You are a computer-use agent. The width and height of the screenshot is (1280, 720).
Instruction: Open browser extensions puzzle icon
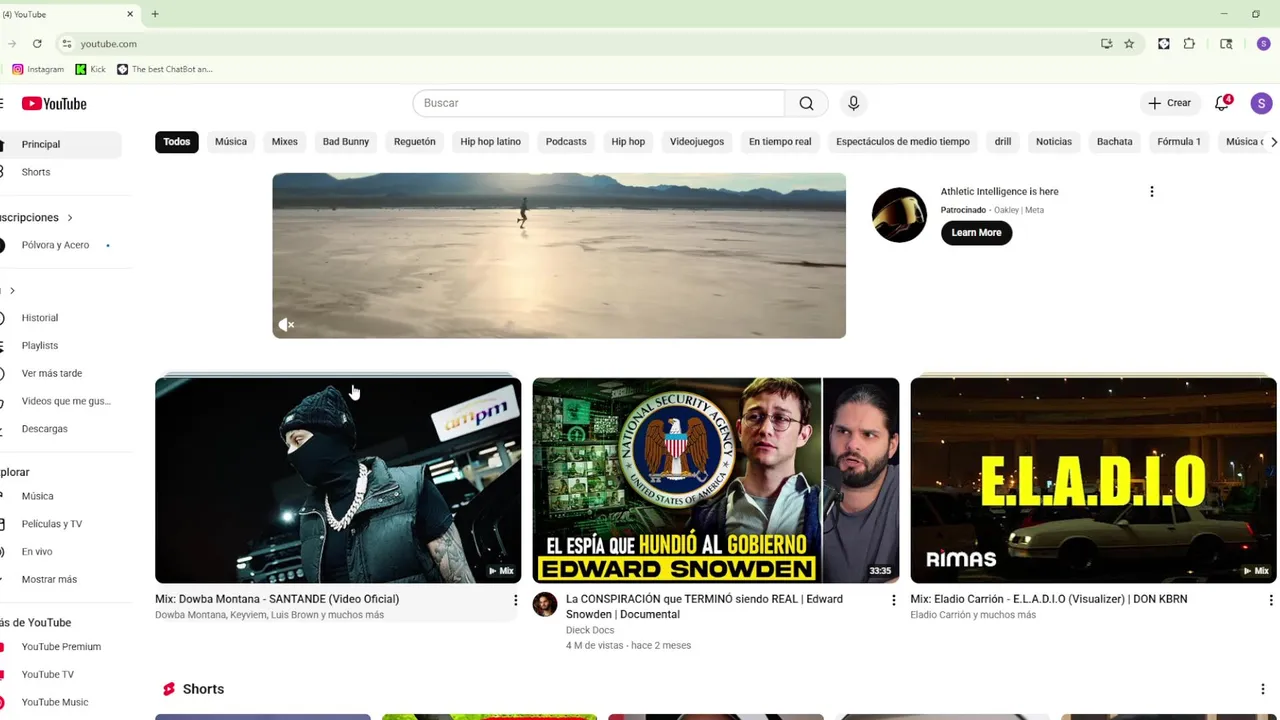coord(1189,44)
